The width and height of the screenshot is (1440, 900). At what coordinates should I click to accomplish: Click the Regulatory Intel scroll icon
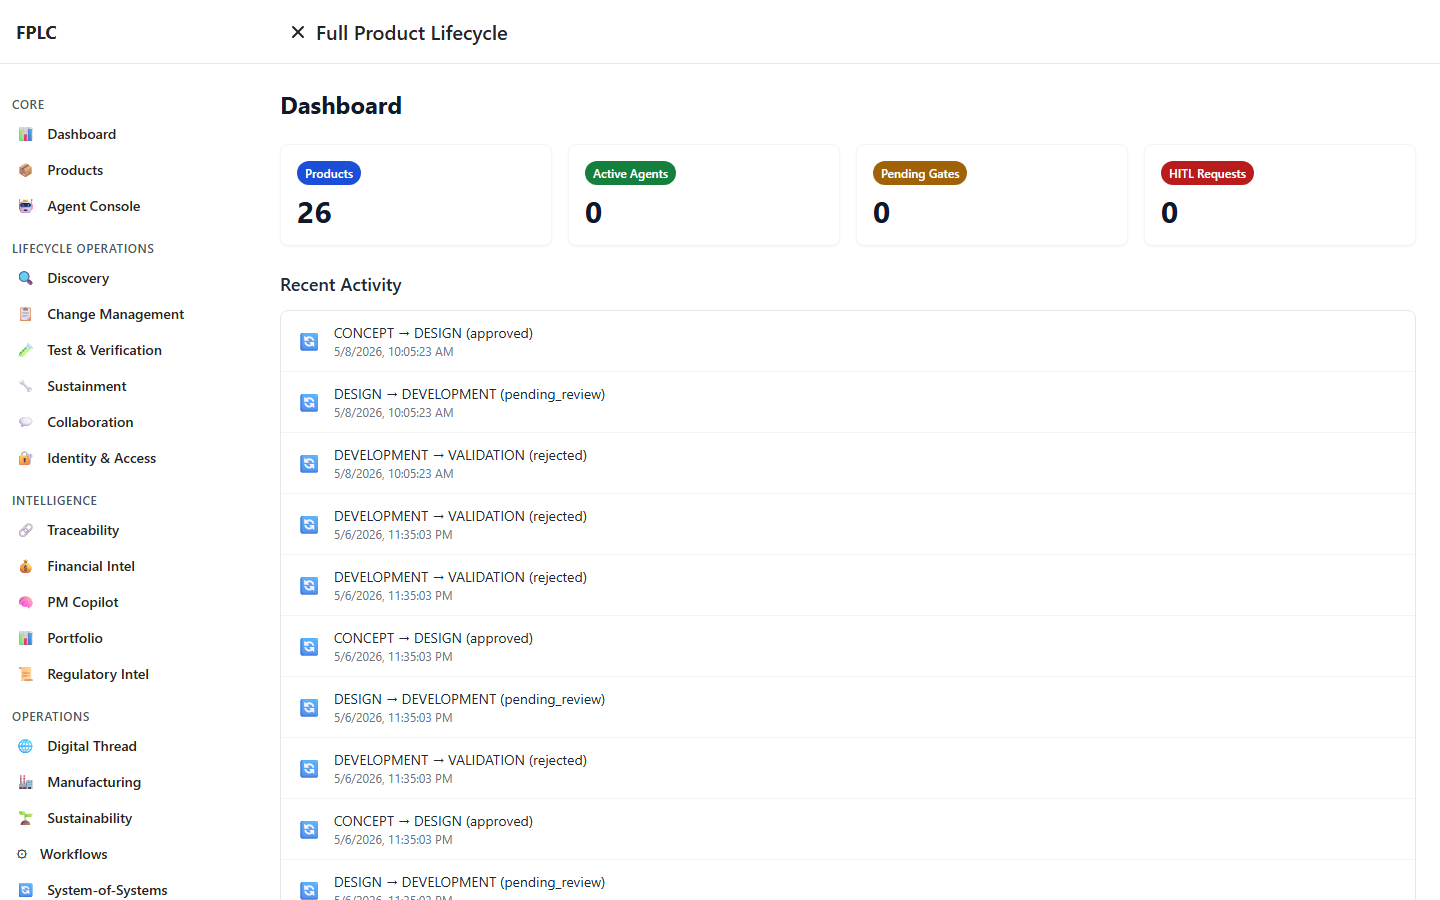(x=26, y=674)
